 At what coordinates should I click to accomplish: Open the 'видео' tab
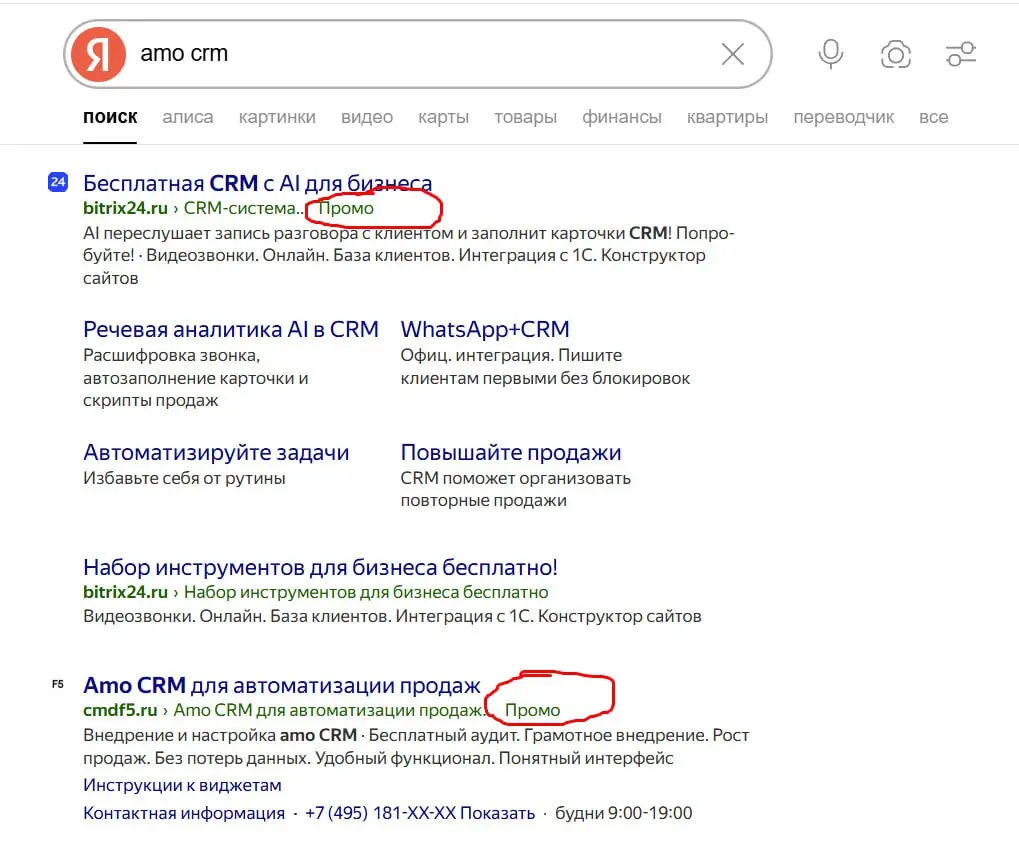pyautogui.click(x=367, y=117)
